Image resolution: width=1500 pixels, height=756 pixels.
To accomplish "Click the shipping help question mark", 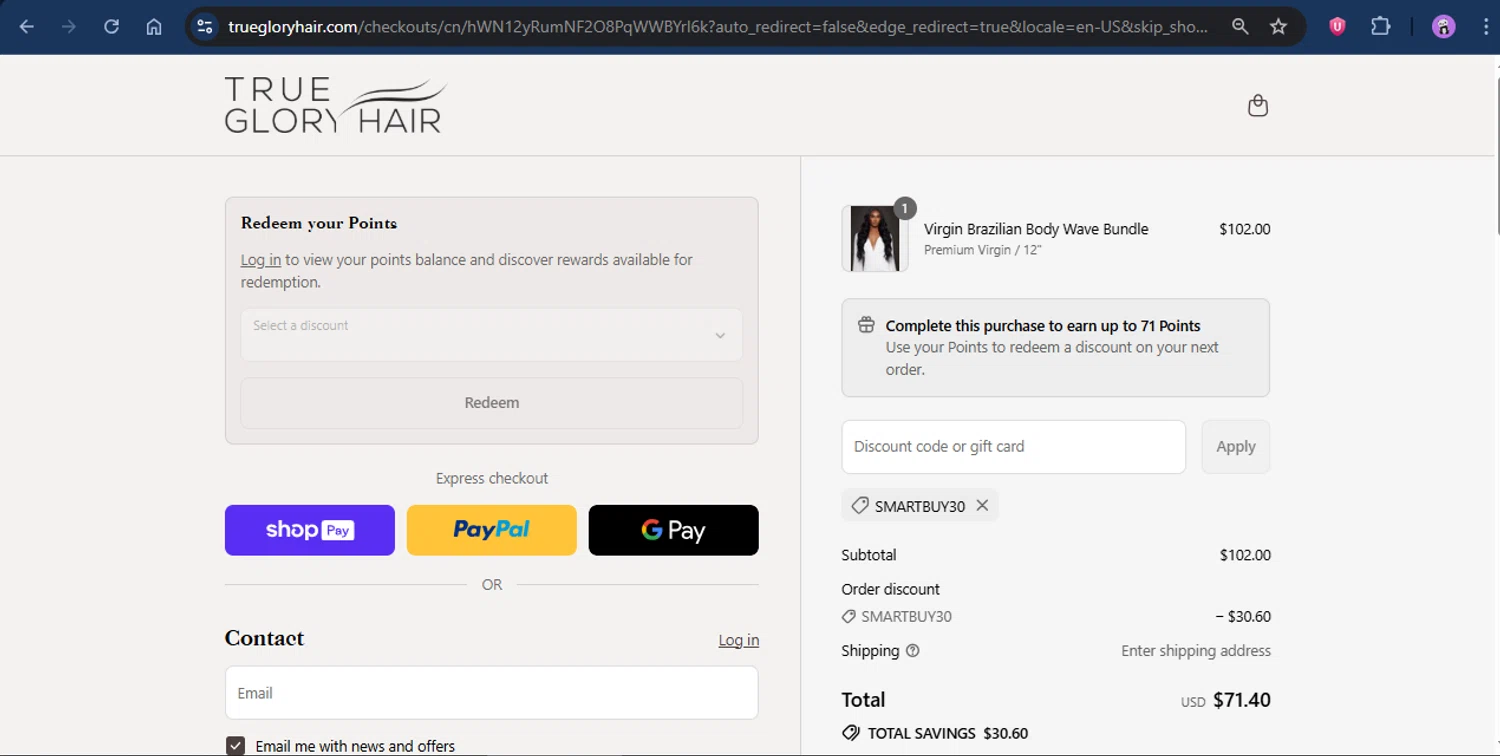I will [x=912, y=651].
